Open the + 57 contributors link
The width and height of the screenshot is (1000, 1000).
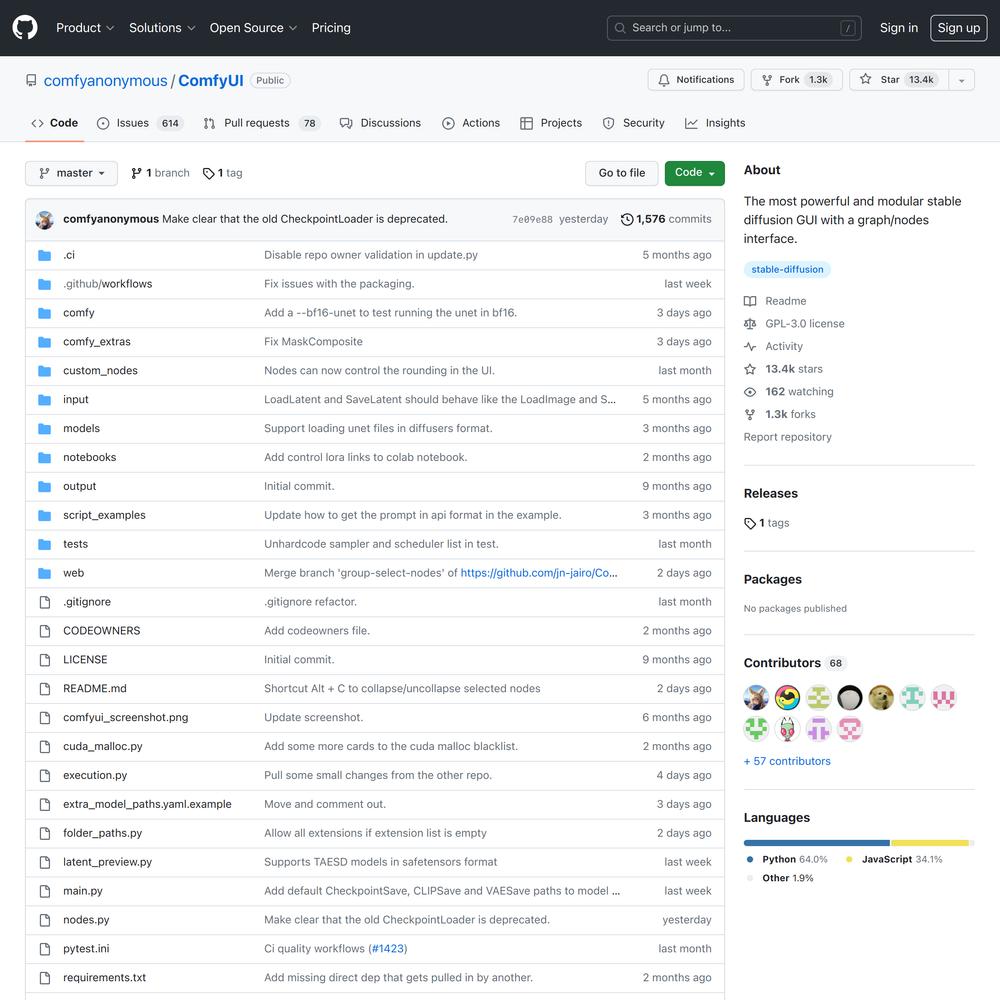pos(787,761)
